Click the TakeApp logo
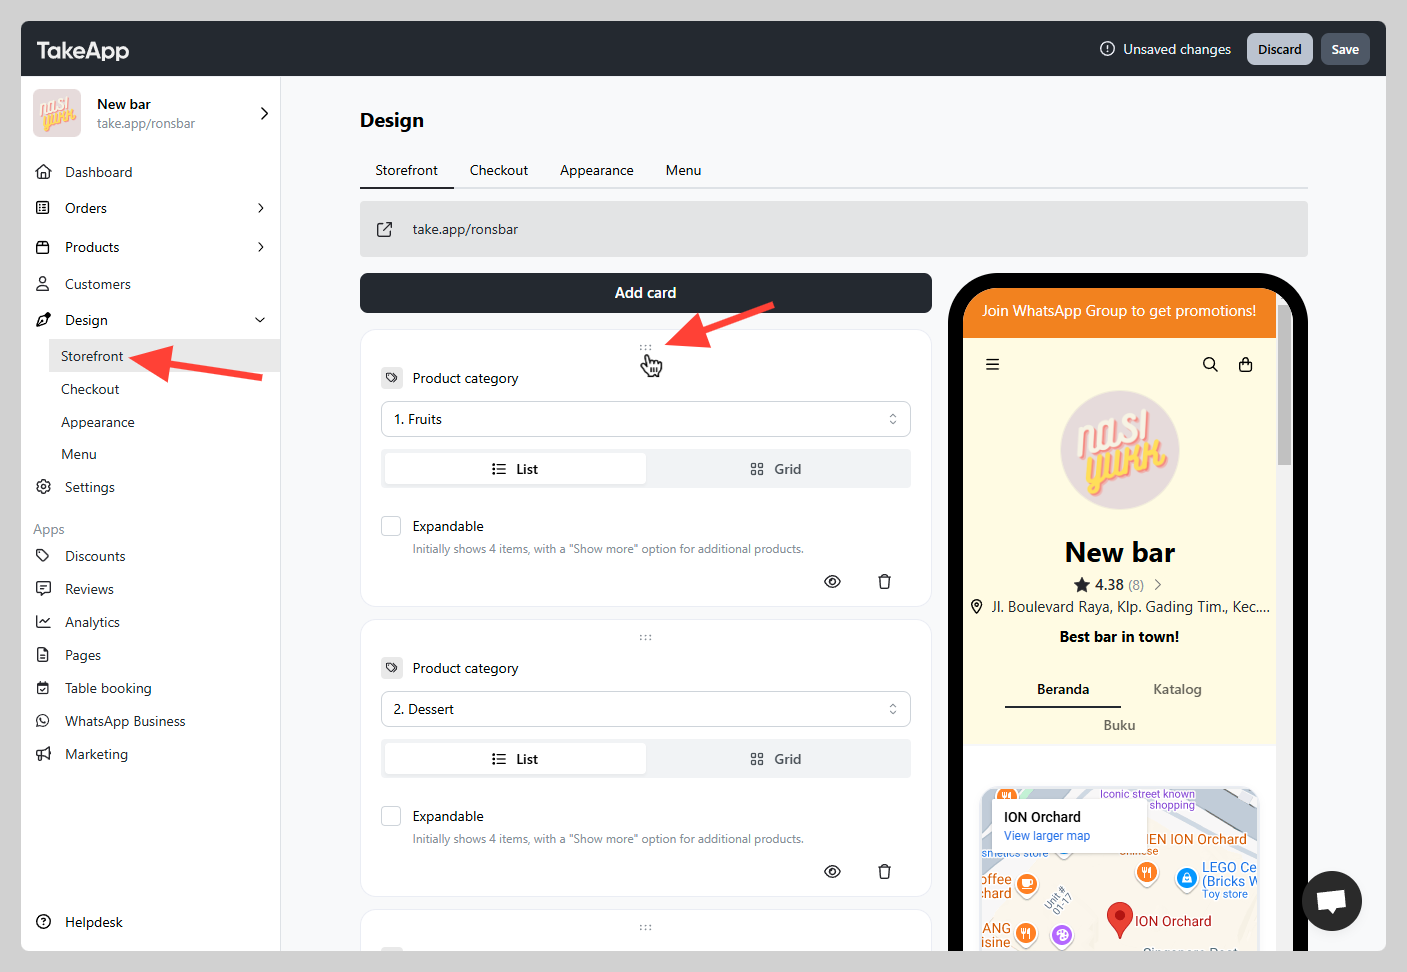The width and height of the screenshot is (1407, 972). coord(83,50)
